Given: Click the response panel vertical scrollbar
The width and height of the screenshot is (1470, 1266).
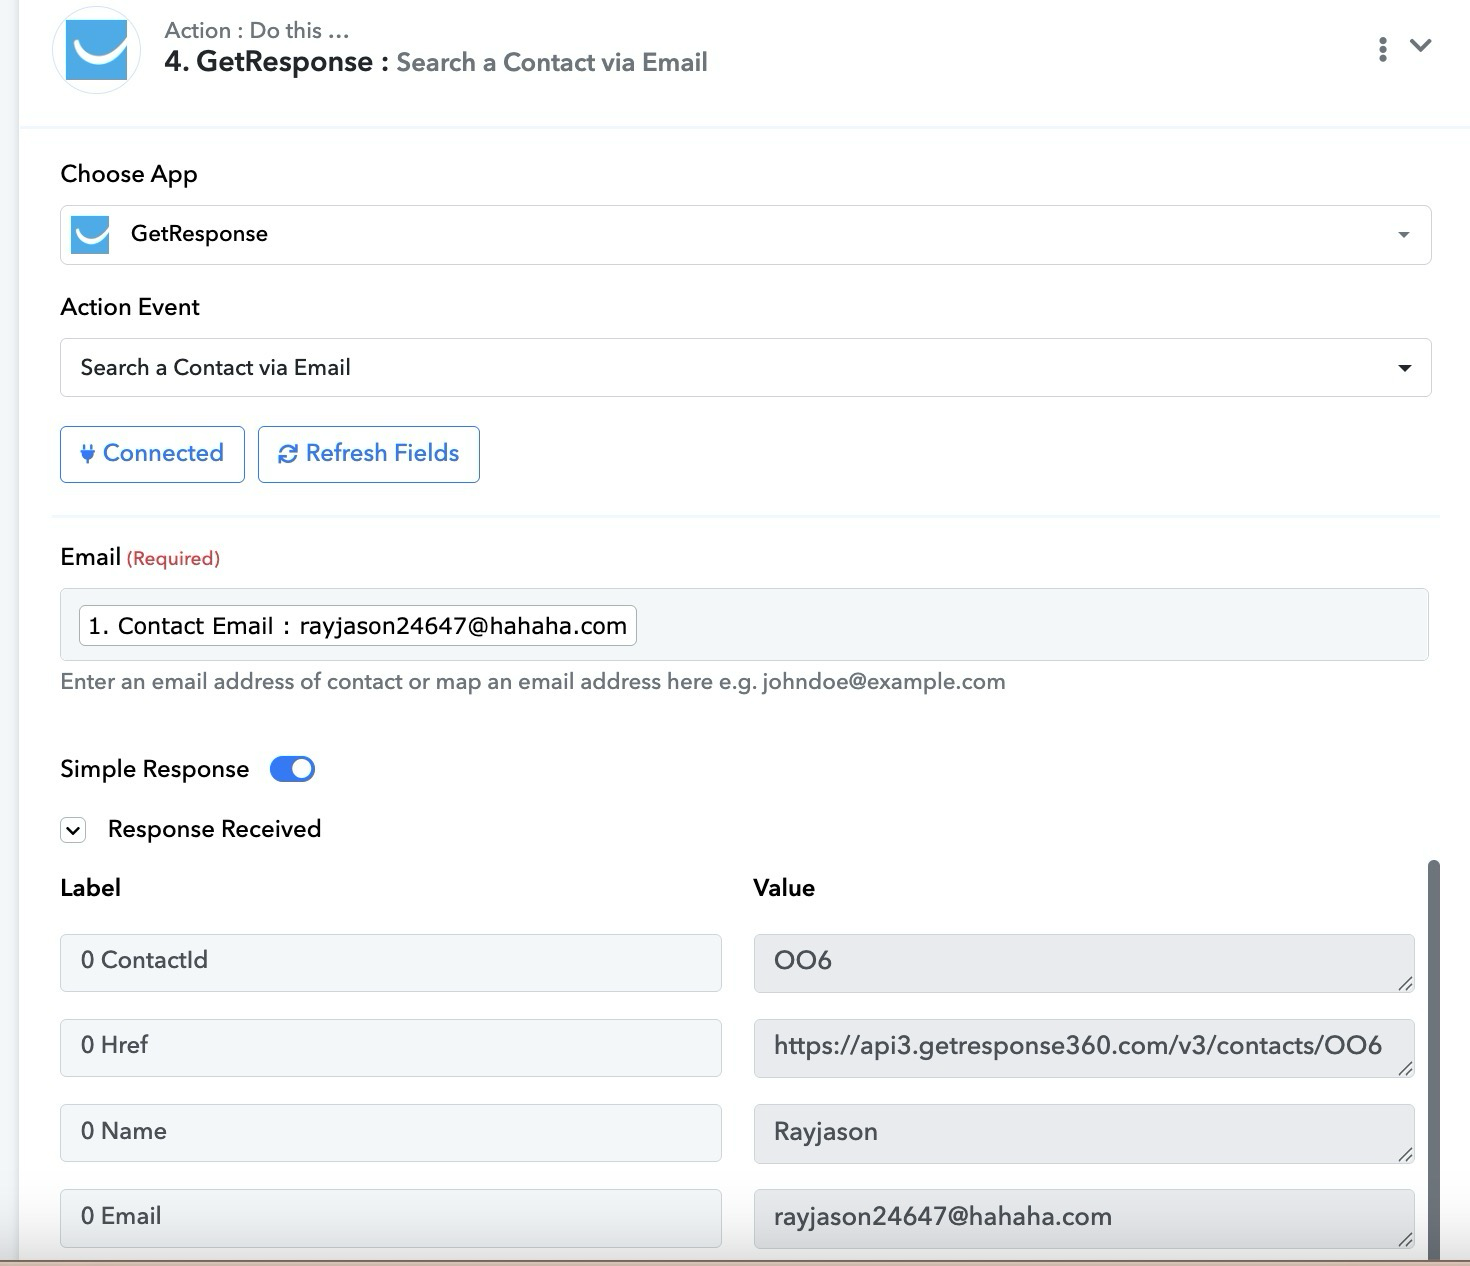Looking at the screenshot, I should coord(1433,1050).
